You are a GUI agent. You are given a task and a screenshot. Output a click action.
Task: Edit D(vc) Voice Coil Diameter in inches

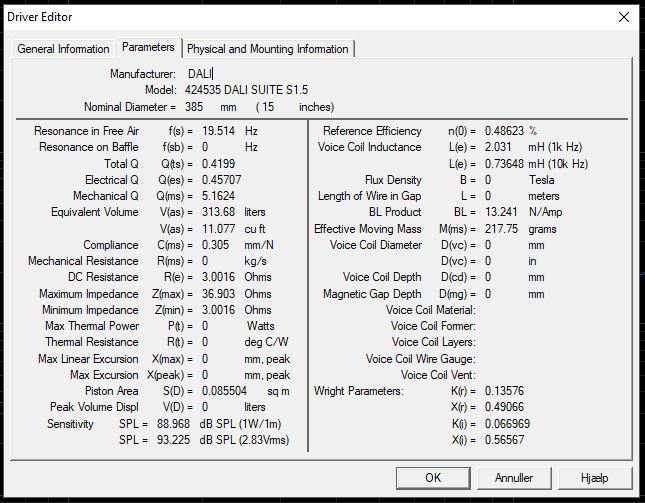[488, 261]
